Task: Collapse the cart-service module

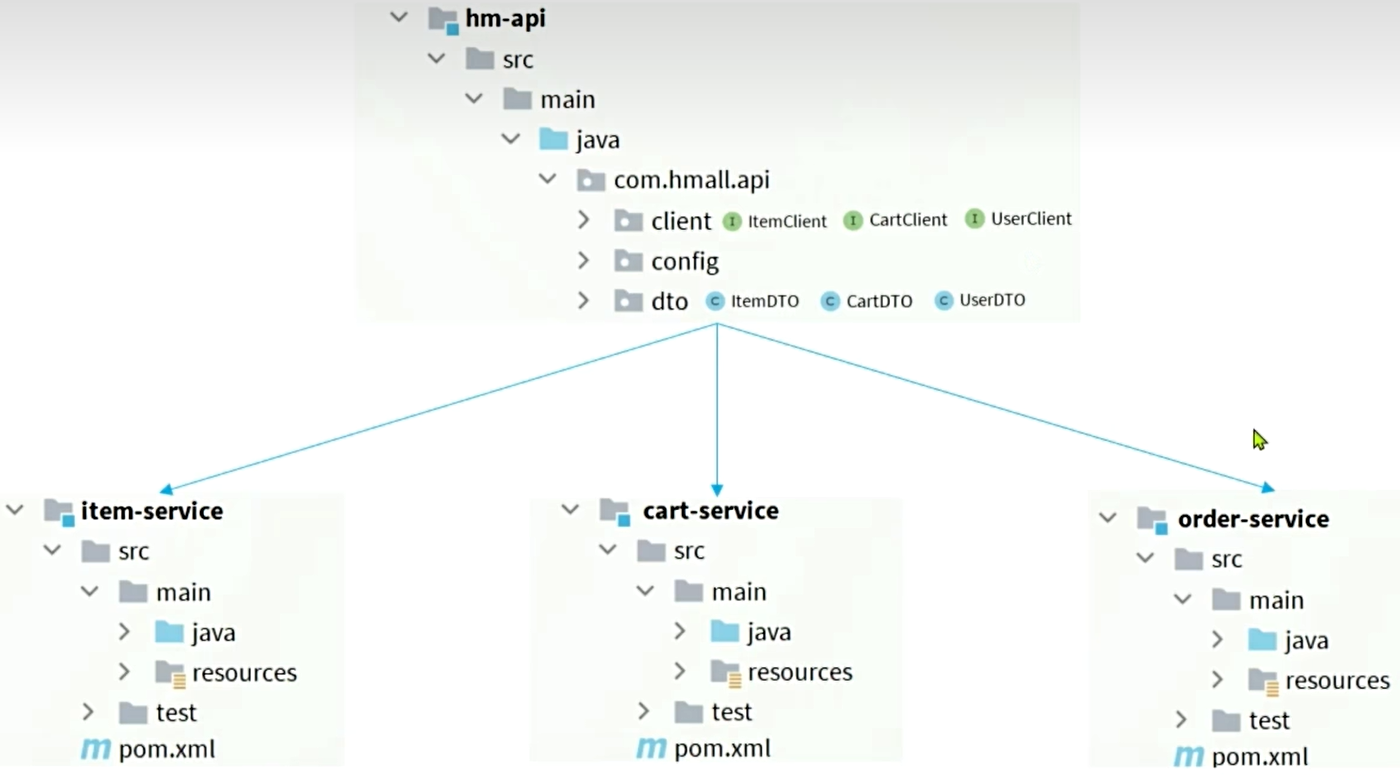Action: click(x=570, y=510)
